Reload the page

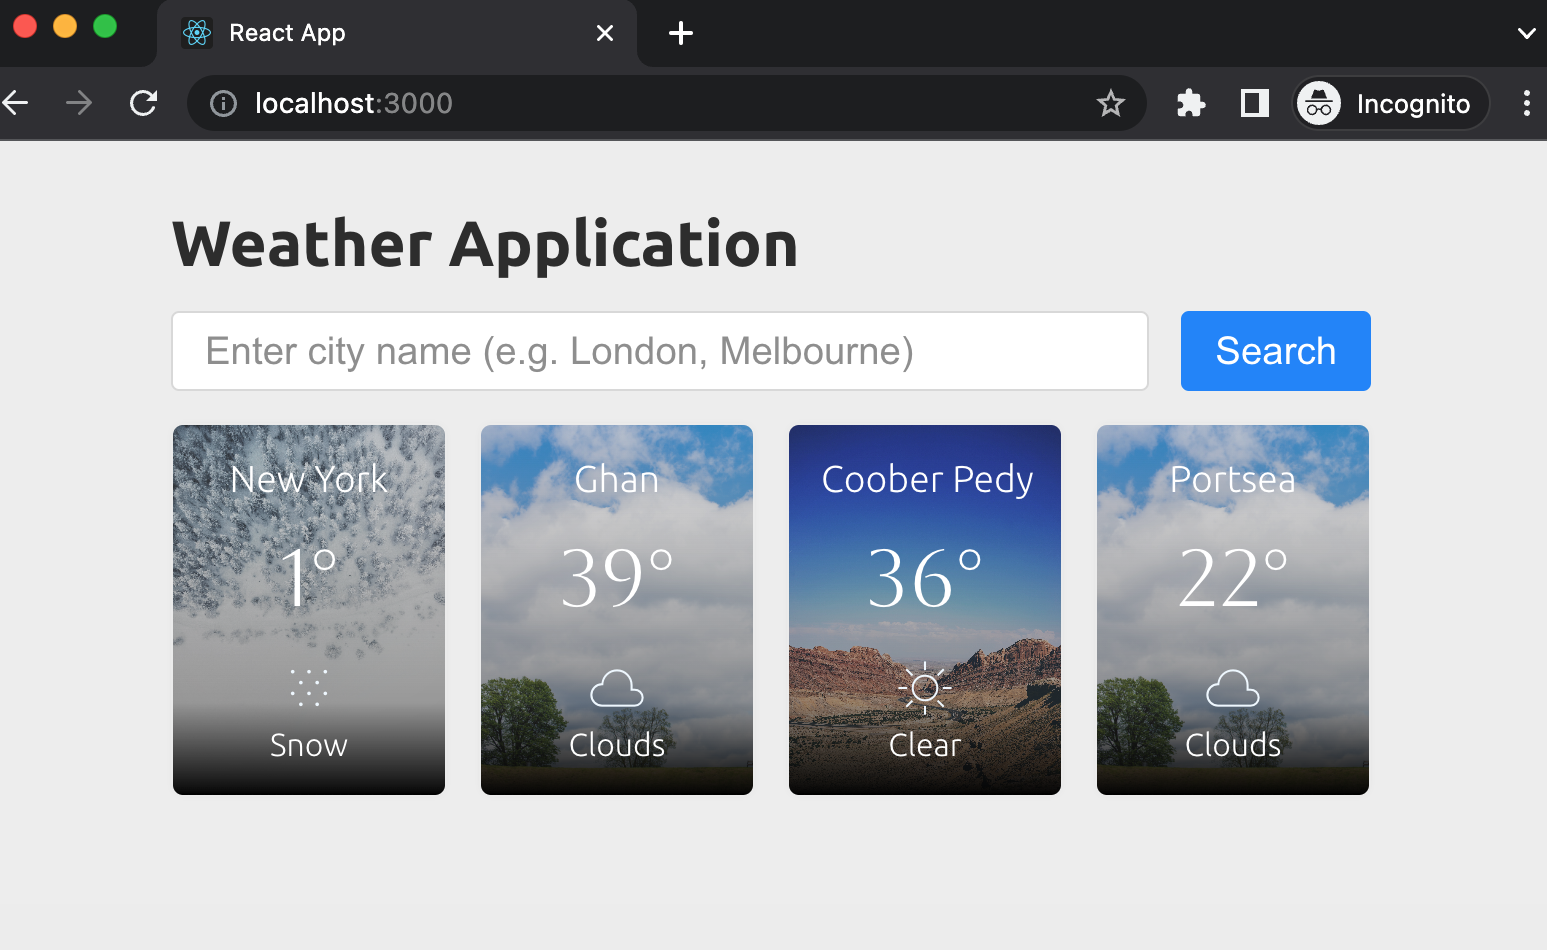[x=144, y=103]
